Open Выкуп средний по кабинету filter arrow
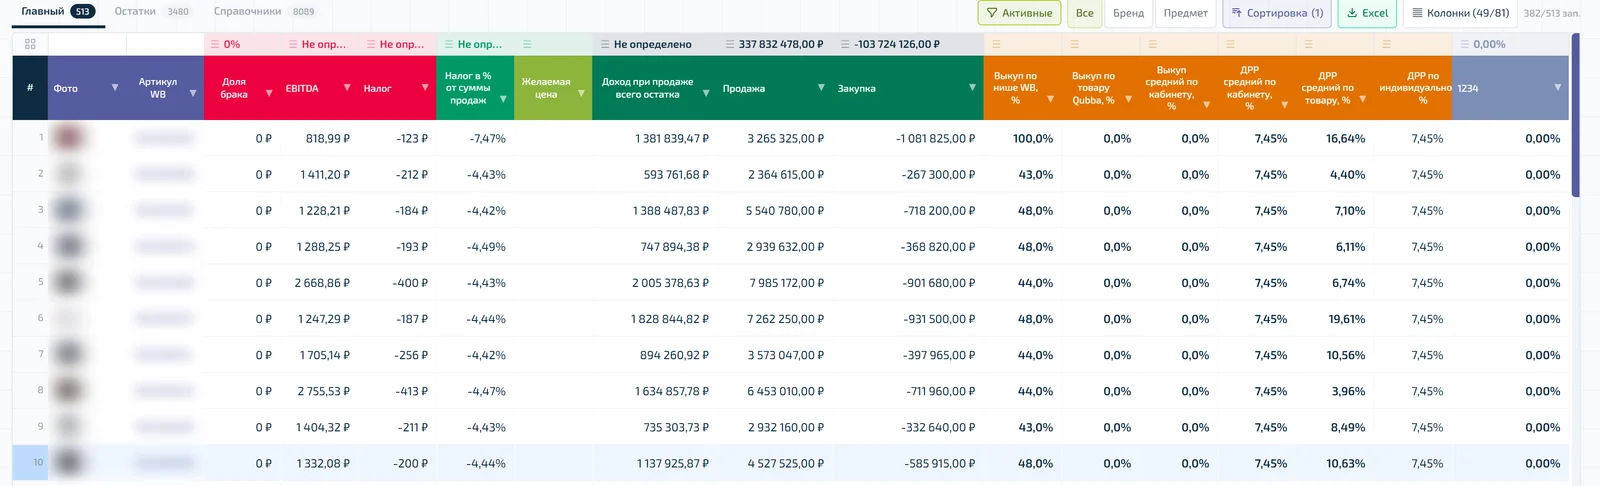The width and height of the screenshot is (1600, 486). click(1206, 104)
